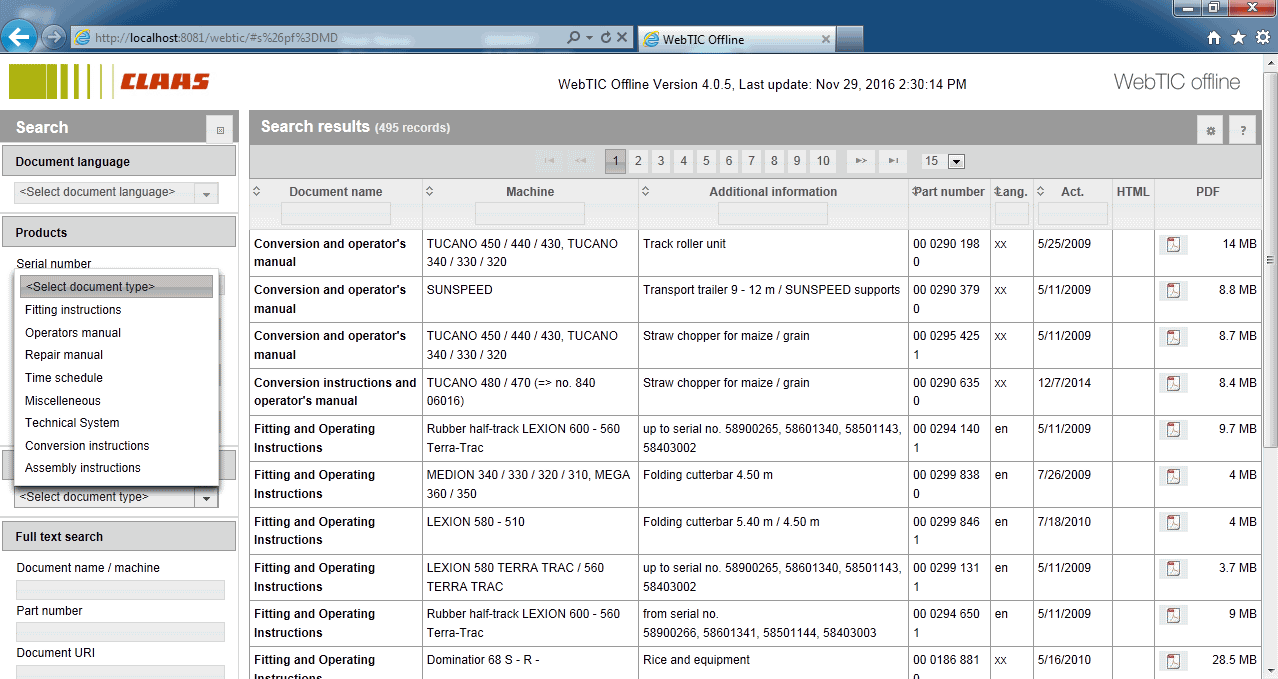Go to results page 2
Viewport: 1278px width, 679px height.
[x=638, y=161]
